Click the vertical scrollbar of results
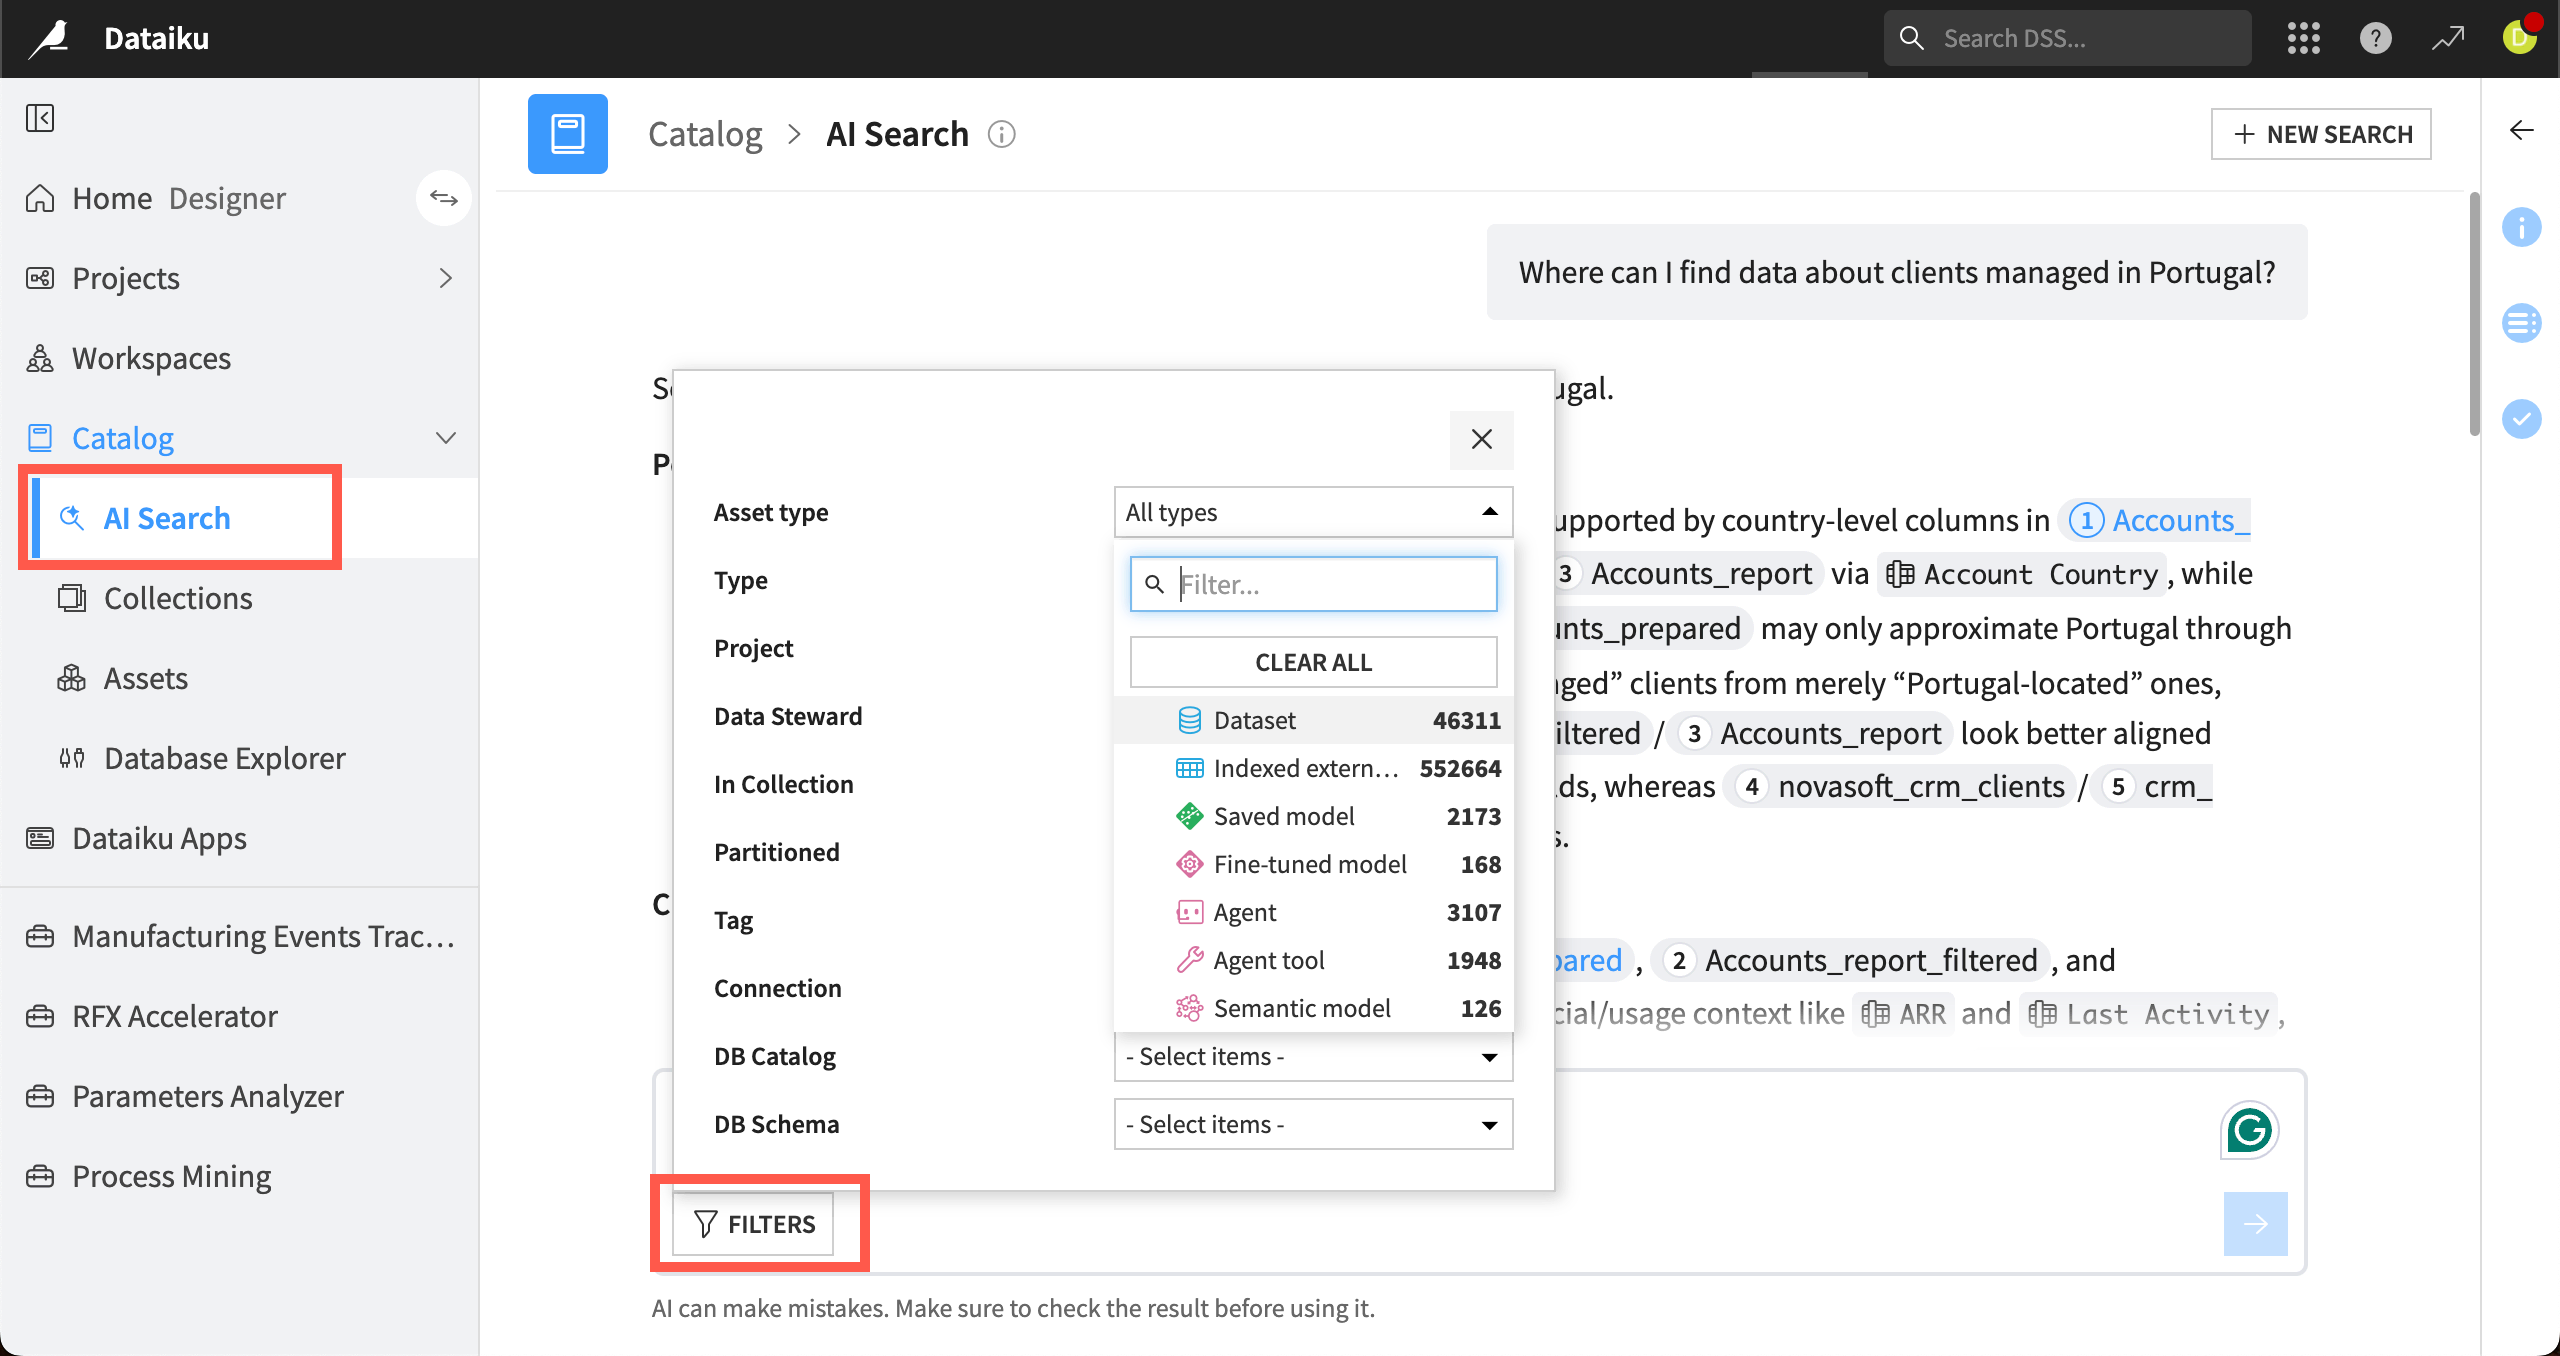 click(2474, 313)
